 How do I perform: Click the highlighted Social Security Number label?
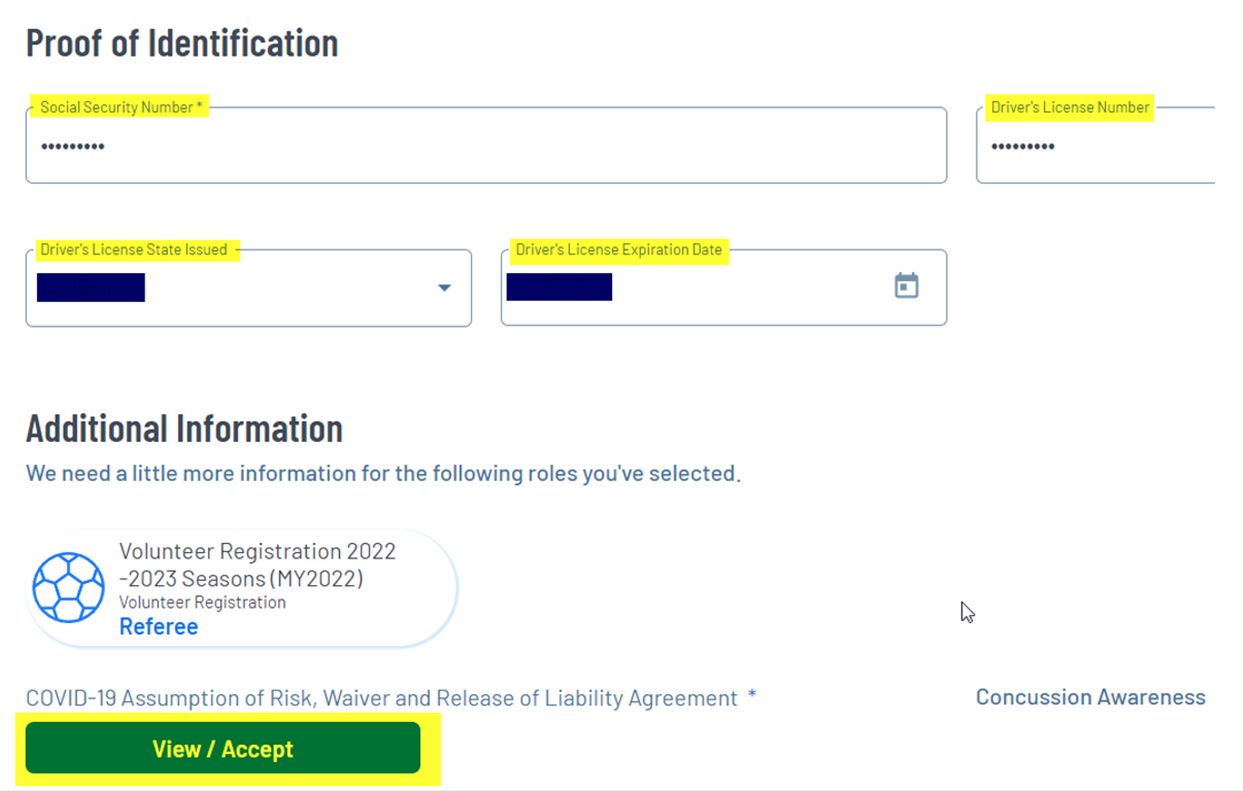121,107
